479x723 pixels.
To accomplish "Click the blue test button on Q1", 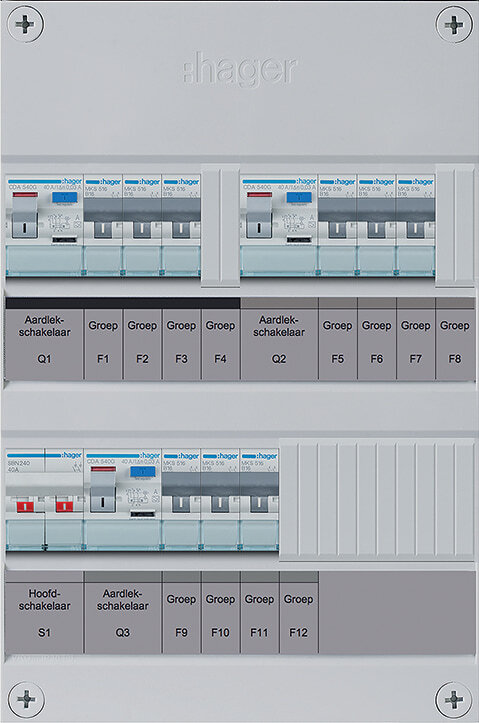I will pos(65,198).
